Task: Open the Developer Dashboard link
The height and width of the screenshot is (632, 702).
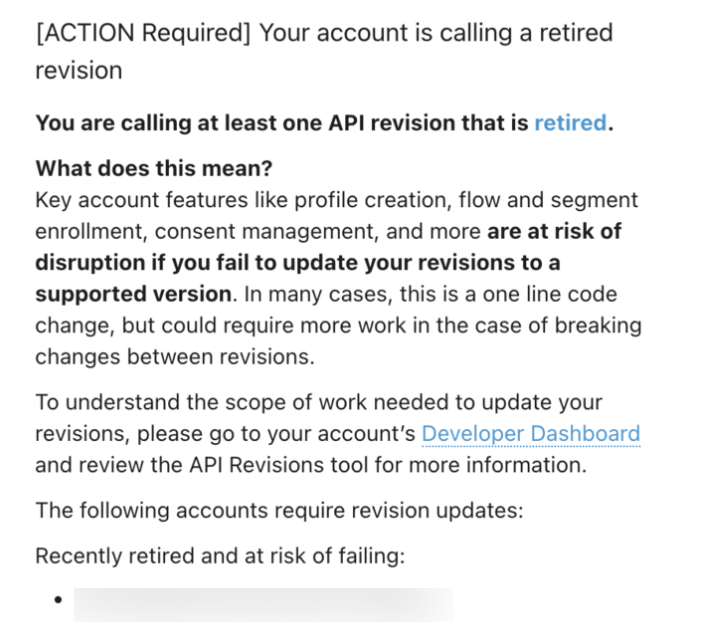Action: tap(530, 434)
